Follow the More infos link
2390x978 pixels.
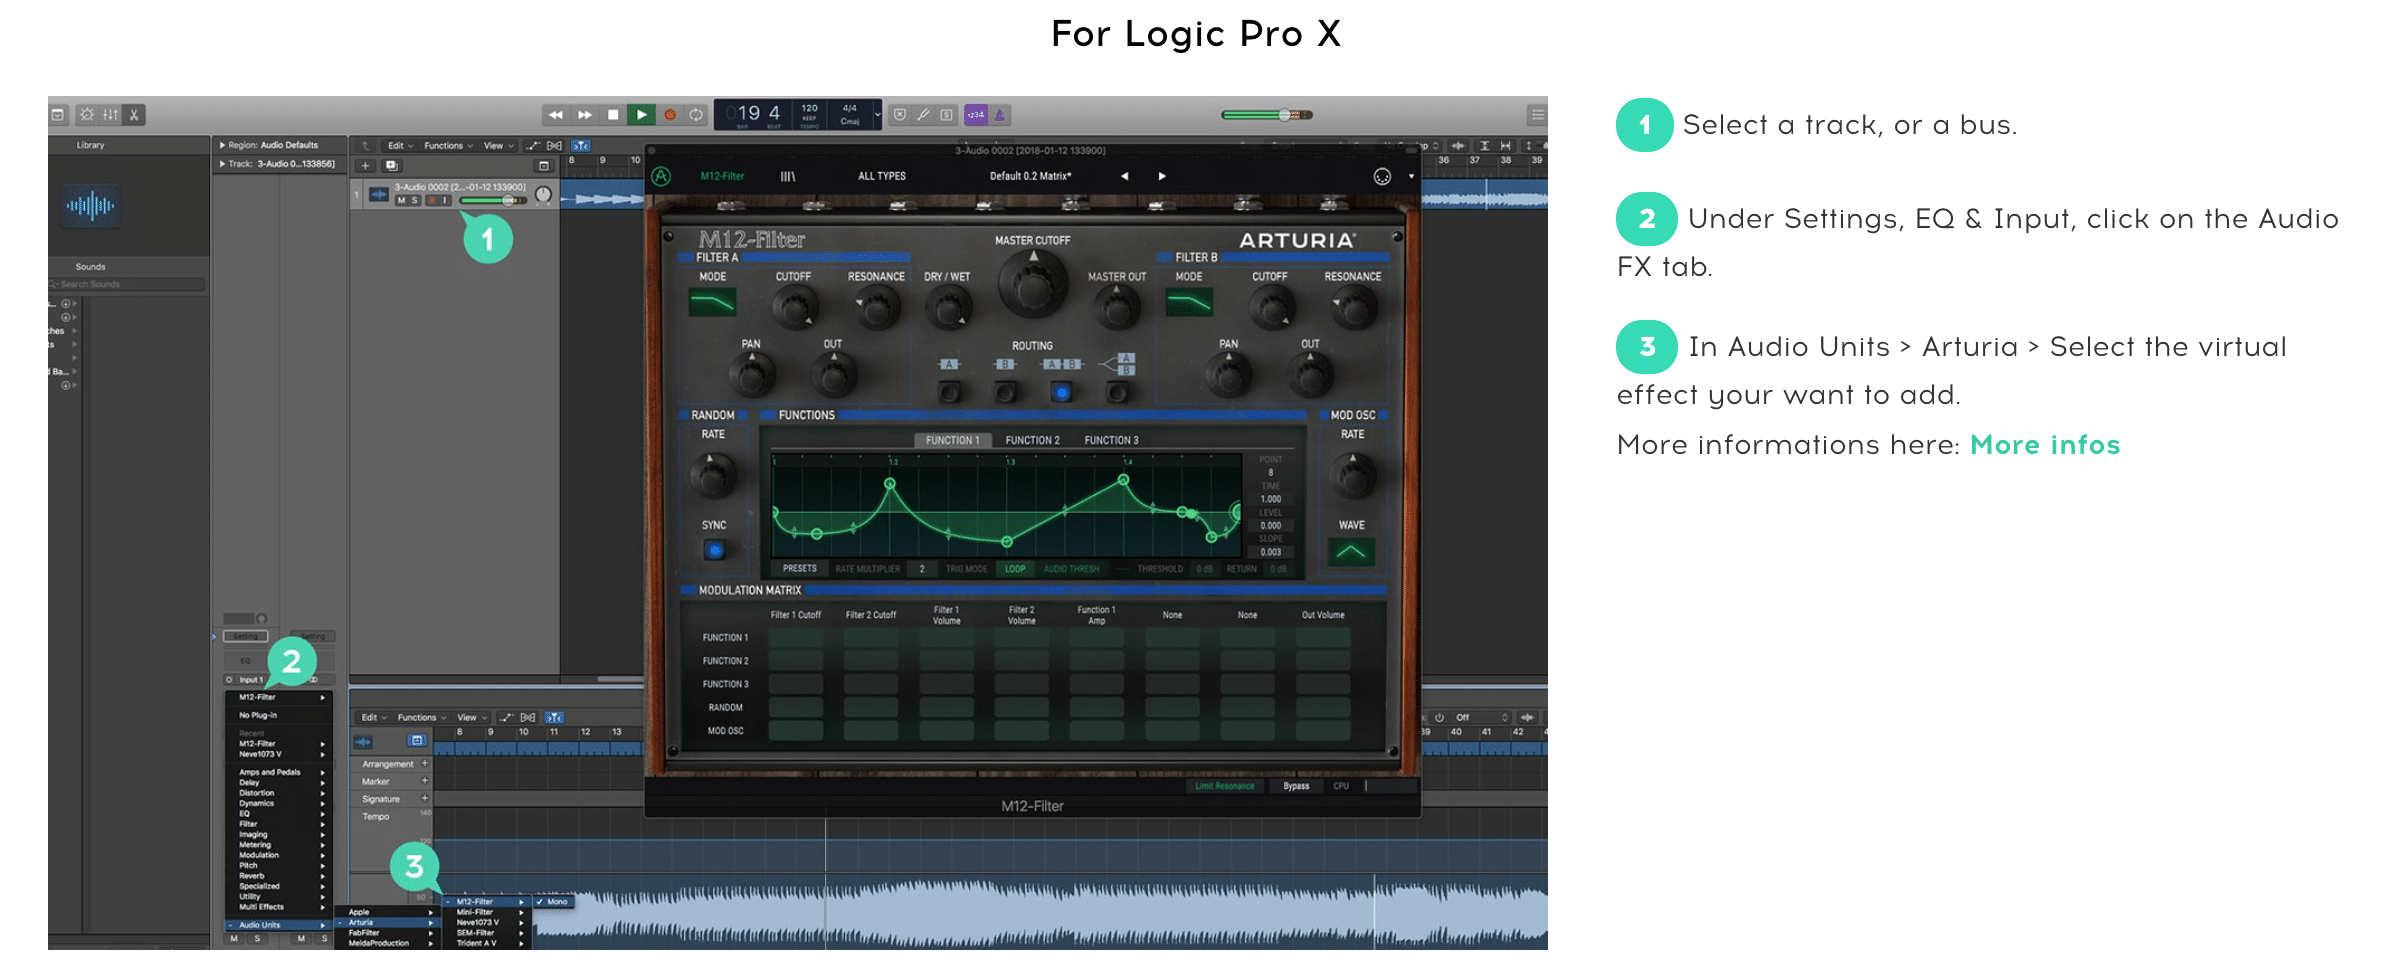[x=2045, y=445]
